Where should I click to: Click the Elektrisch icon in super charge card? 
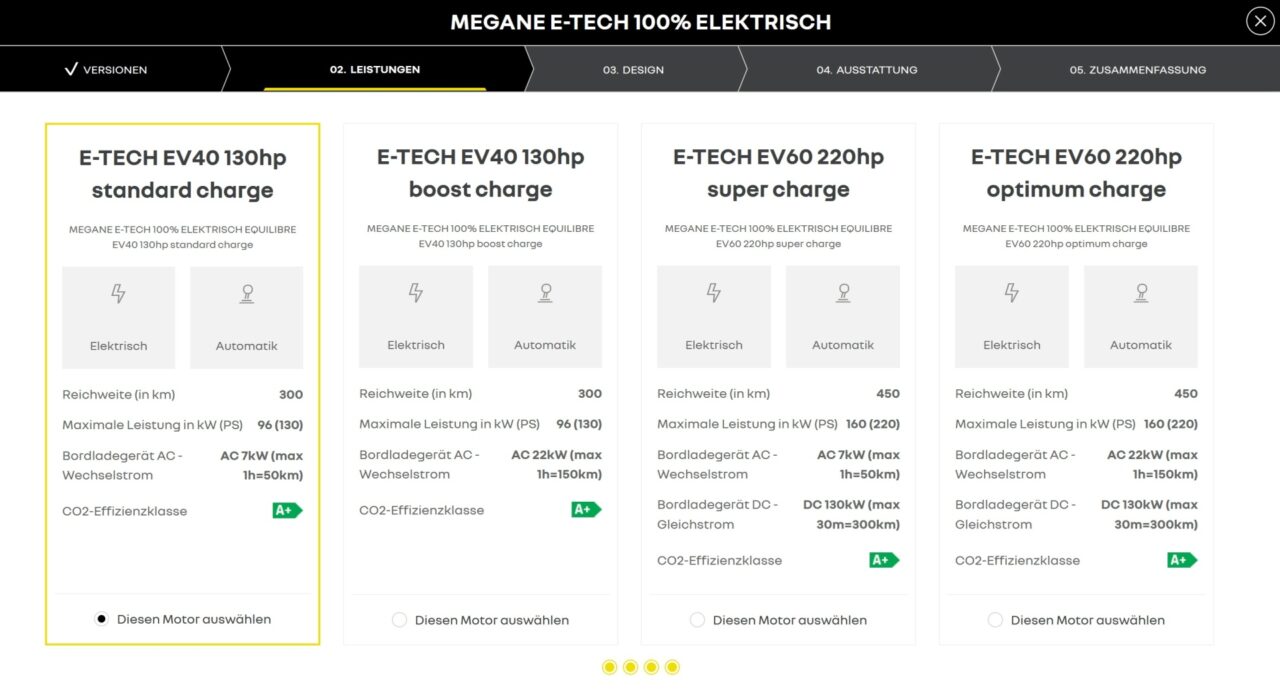[x=714, y=293]
